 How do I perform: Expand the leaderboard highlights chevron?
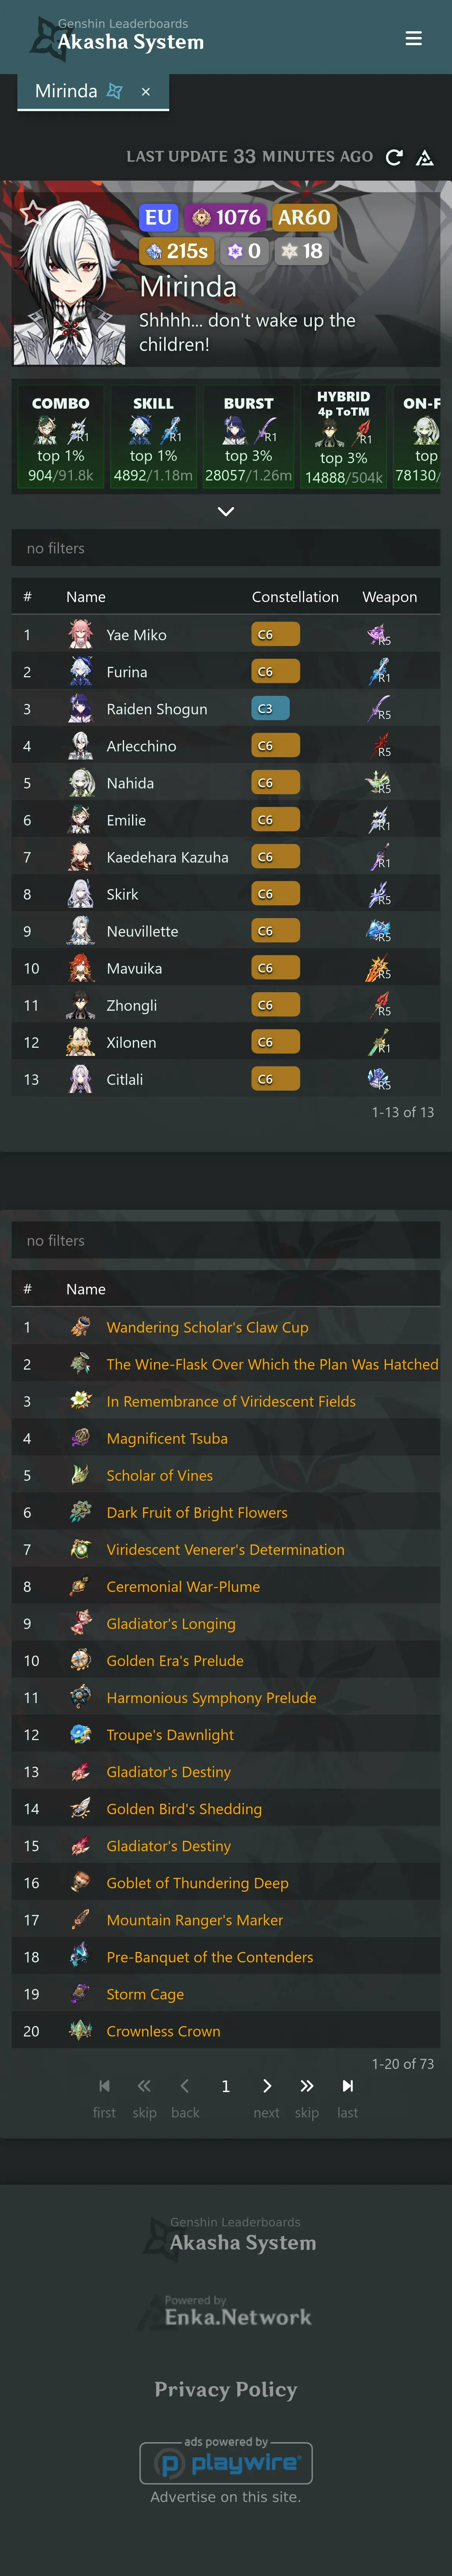click(226, 511)
